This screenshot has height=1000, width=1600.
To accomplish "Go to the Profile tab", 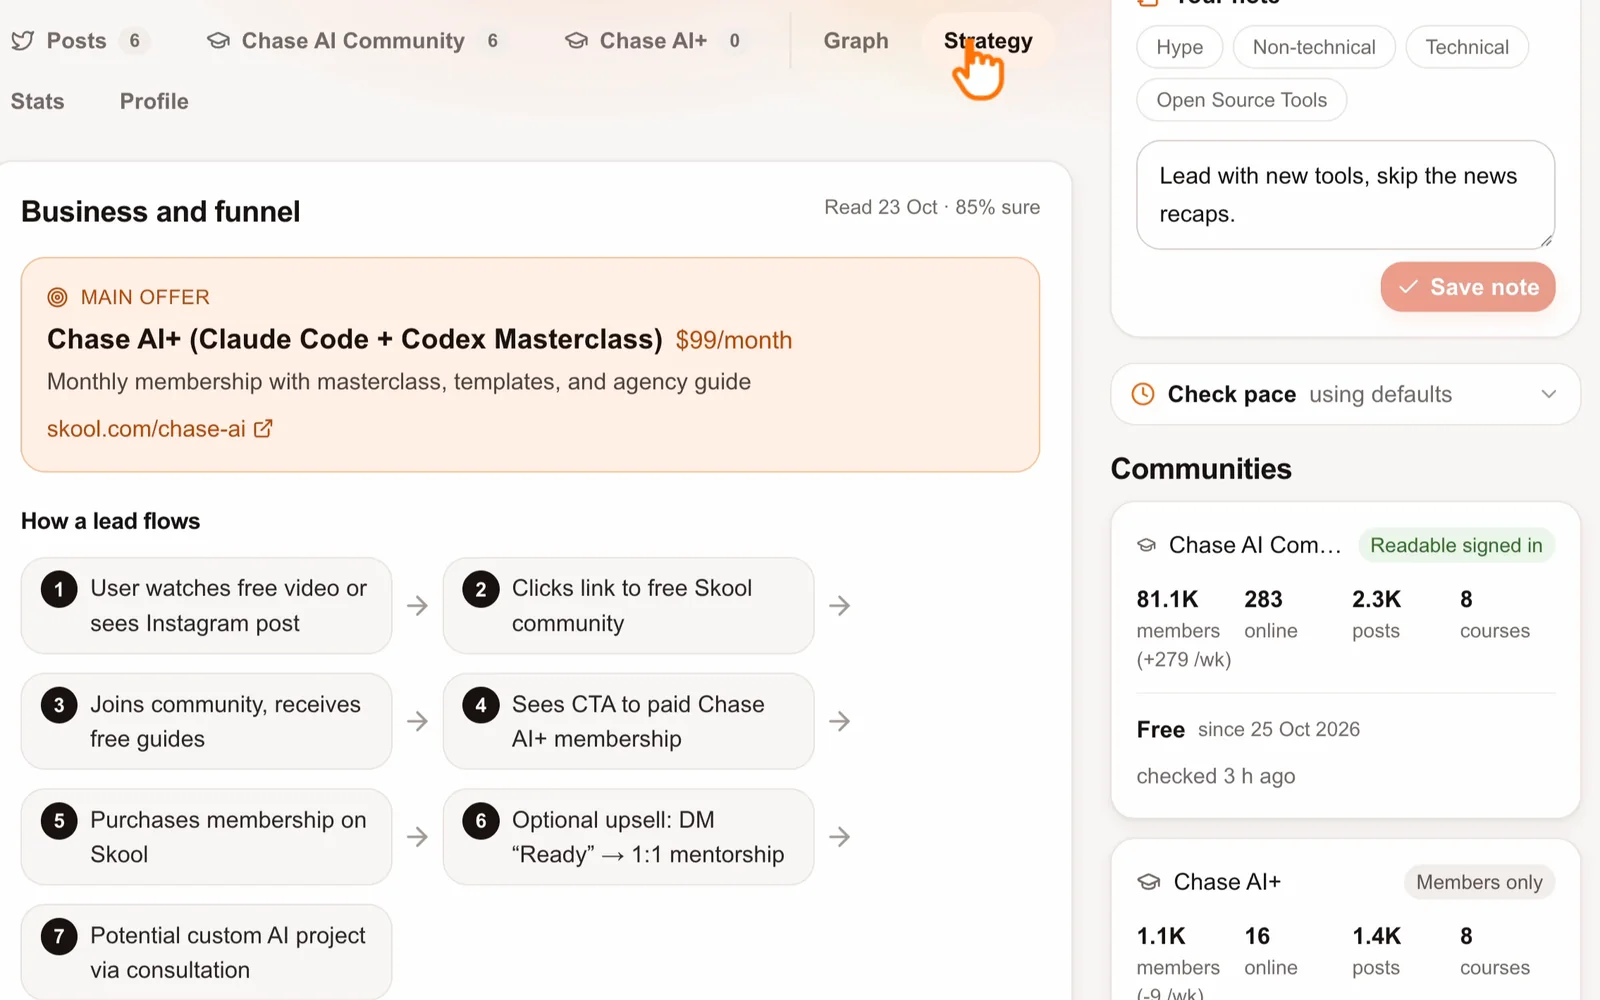I will tap(154, 101).
